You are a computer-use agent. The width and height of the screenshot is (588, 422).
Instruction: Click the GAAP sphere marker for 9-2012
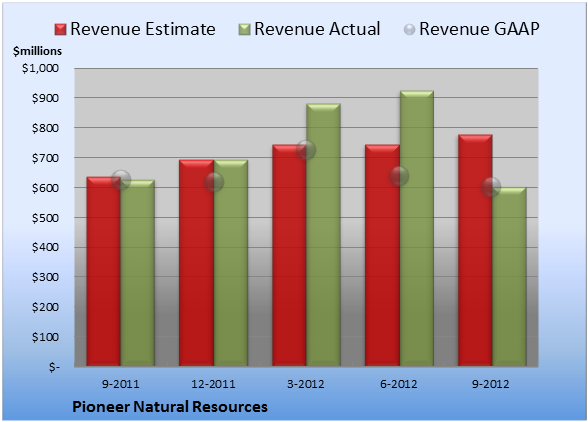(491, 187)
